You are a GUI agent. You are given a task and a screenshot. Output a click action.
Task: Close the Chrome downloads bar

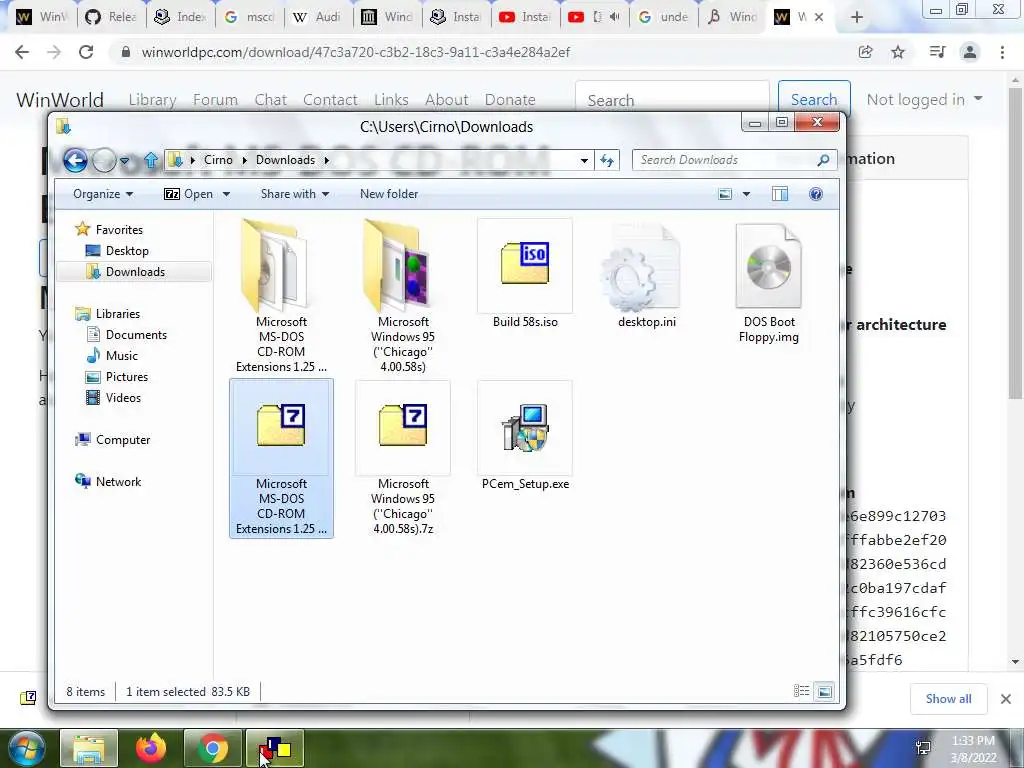pyautogui.click(x=1006, y=699)
